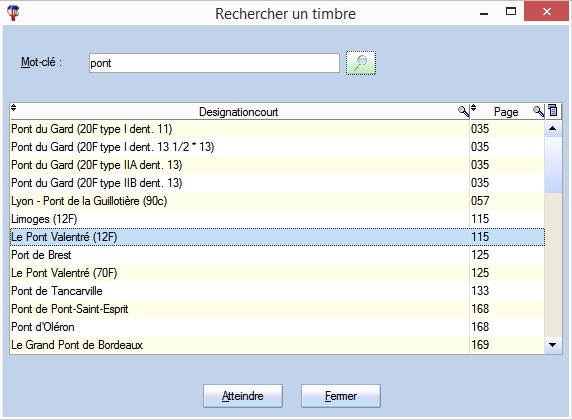This screenshot has height=420, width=572.
Task: Click the magnifier search button beside Mot-clé
Action: (x=361, y=63)
